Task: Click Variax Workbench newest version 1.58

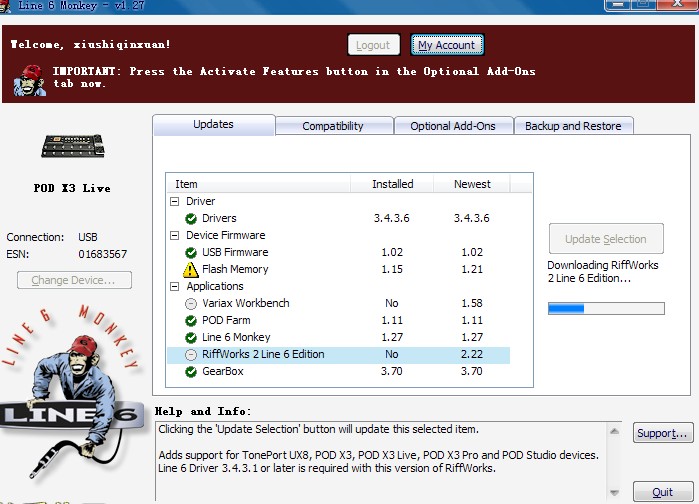Action: [472, 303]
